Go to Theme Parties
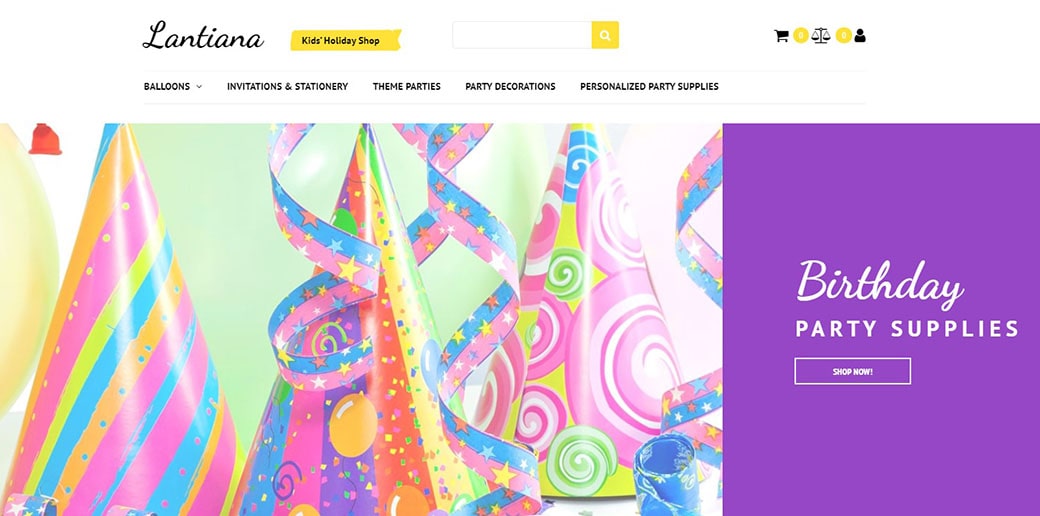The image size is (1040, 516). coord(407,86)
